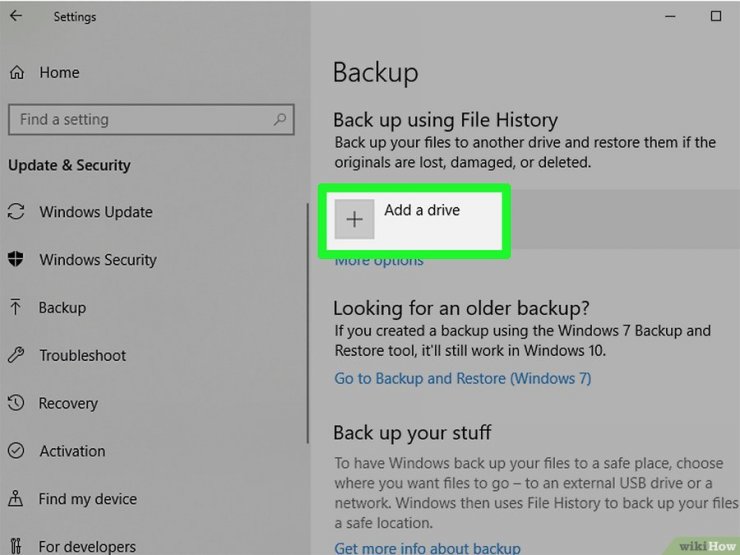740x555 pixels.
Task: Click the Find my device person icon
Action: [16, 498]
